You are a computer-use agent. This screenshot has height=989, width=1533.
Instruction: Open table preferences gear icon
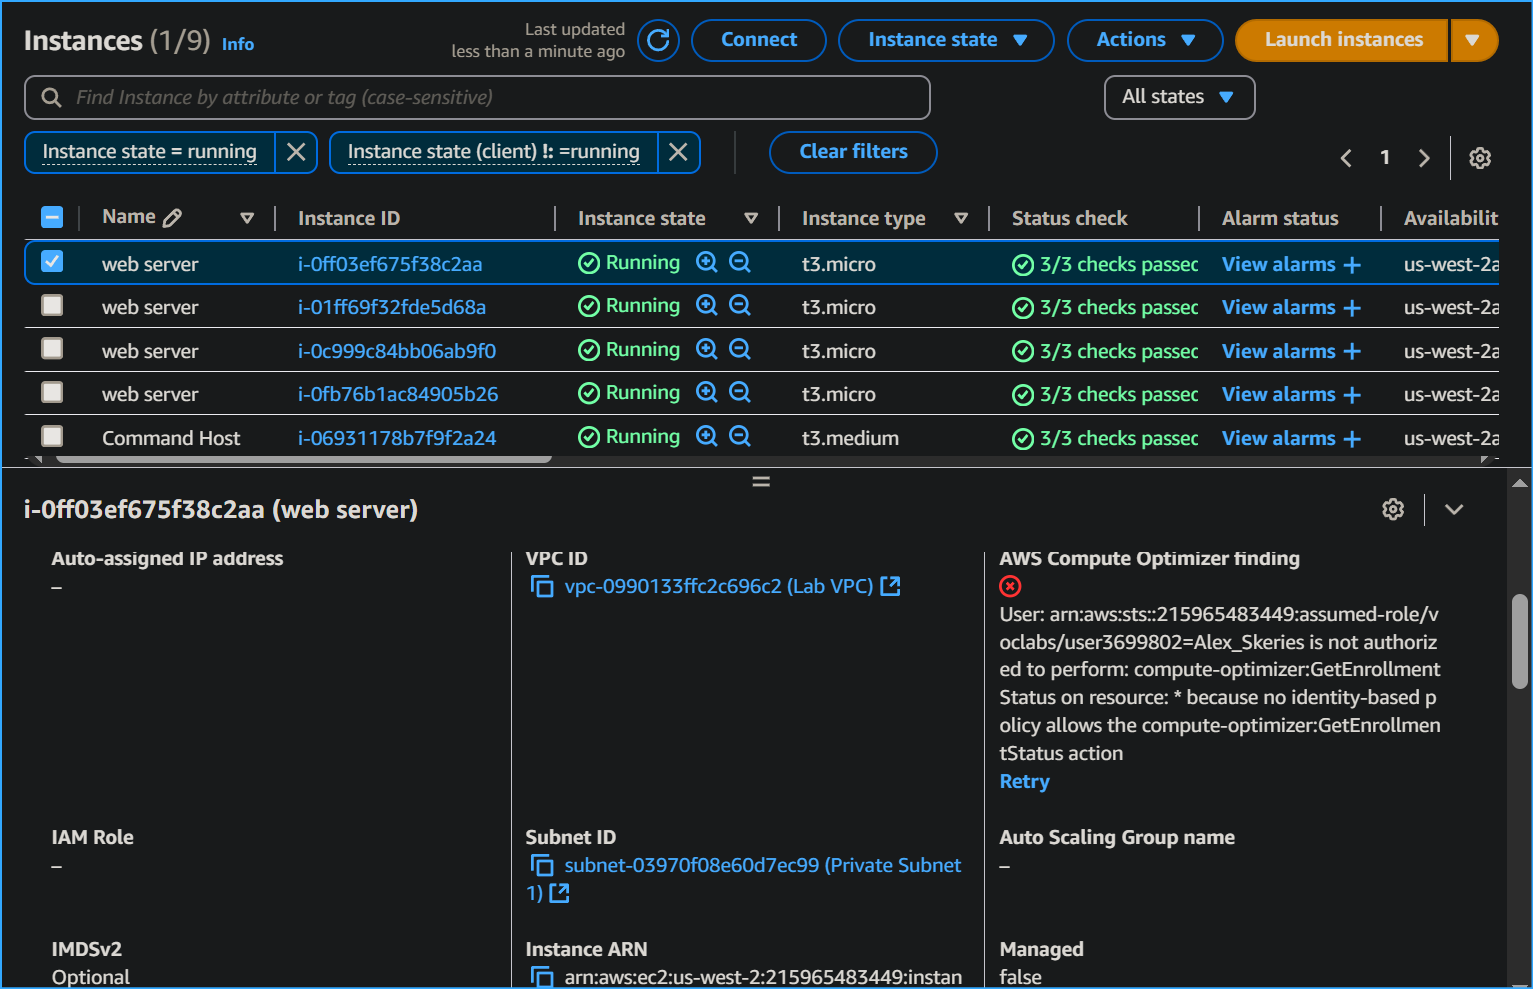(x=1480, y=158)
